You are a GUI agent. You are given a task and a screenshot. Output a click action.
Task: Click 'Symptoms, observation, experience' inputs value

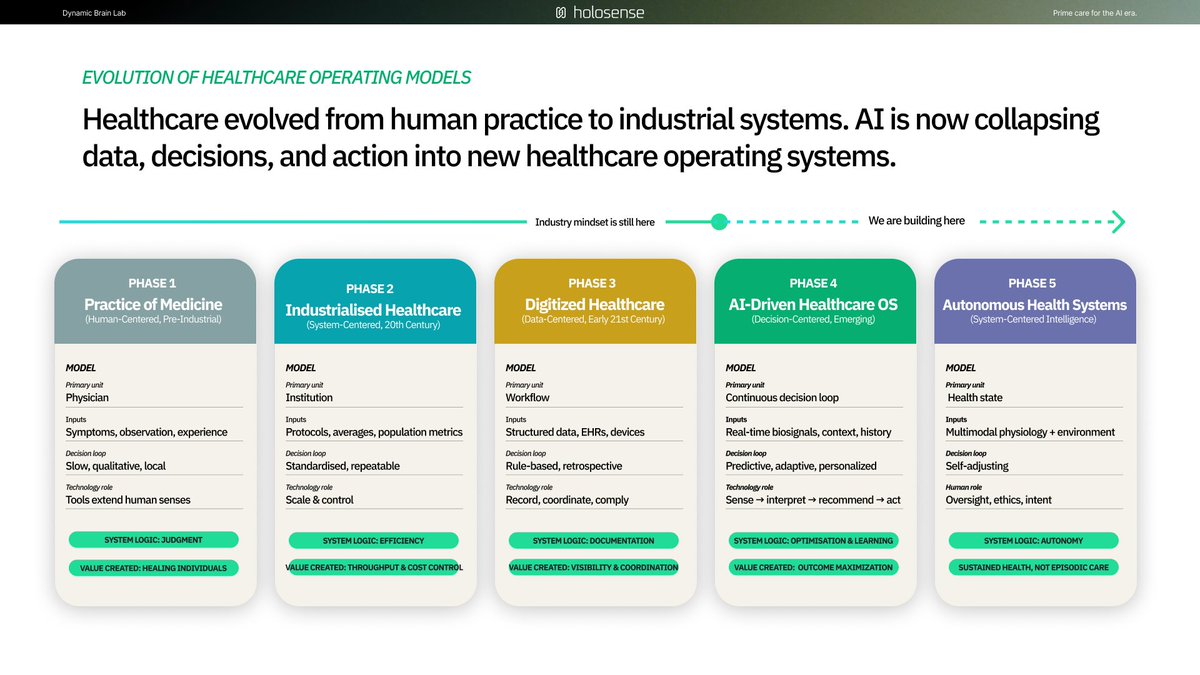(147, 432)
